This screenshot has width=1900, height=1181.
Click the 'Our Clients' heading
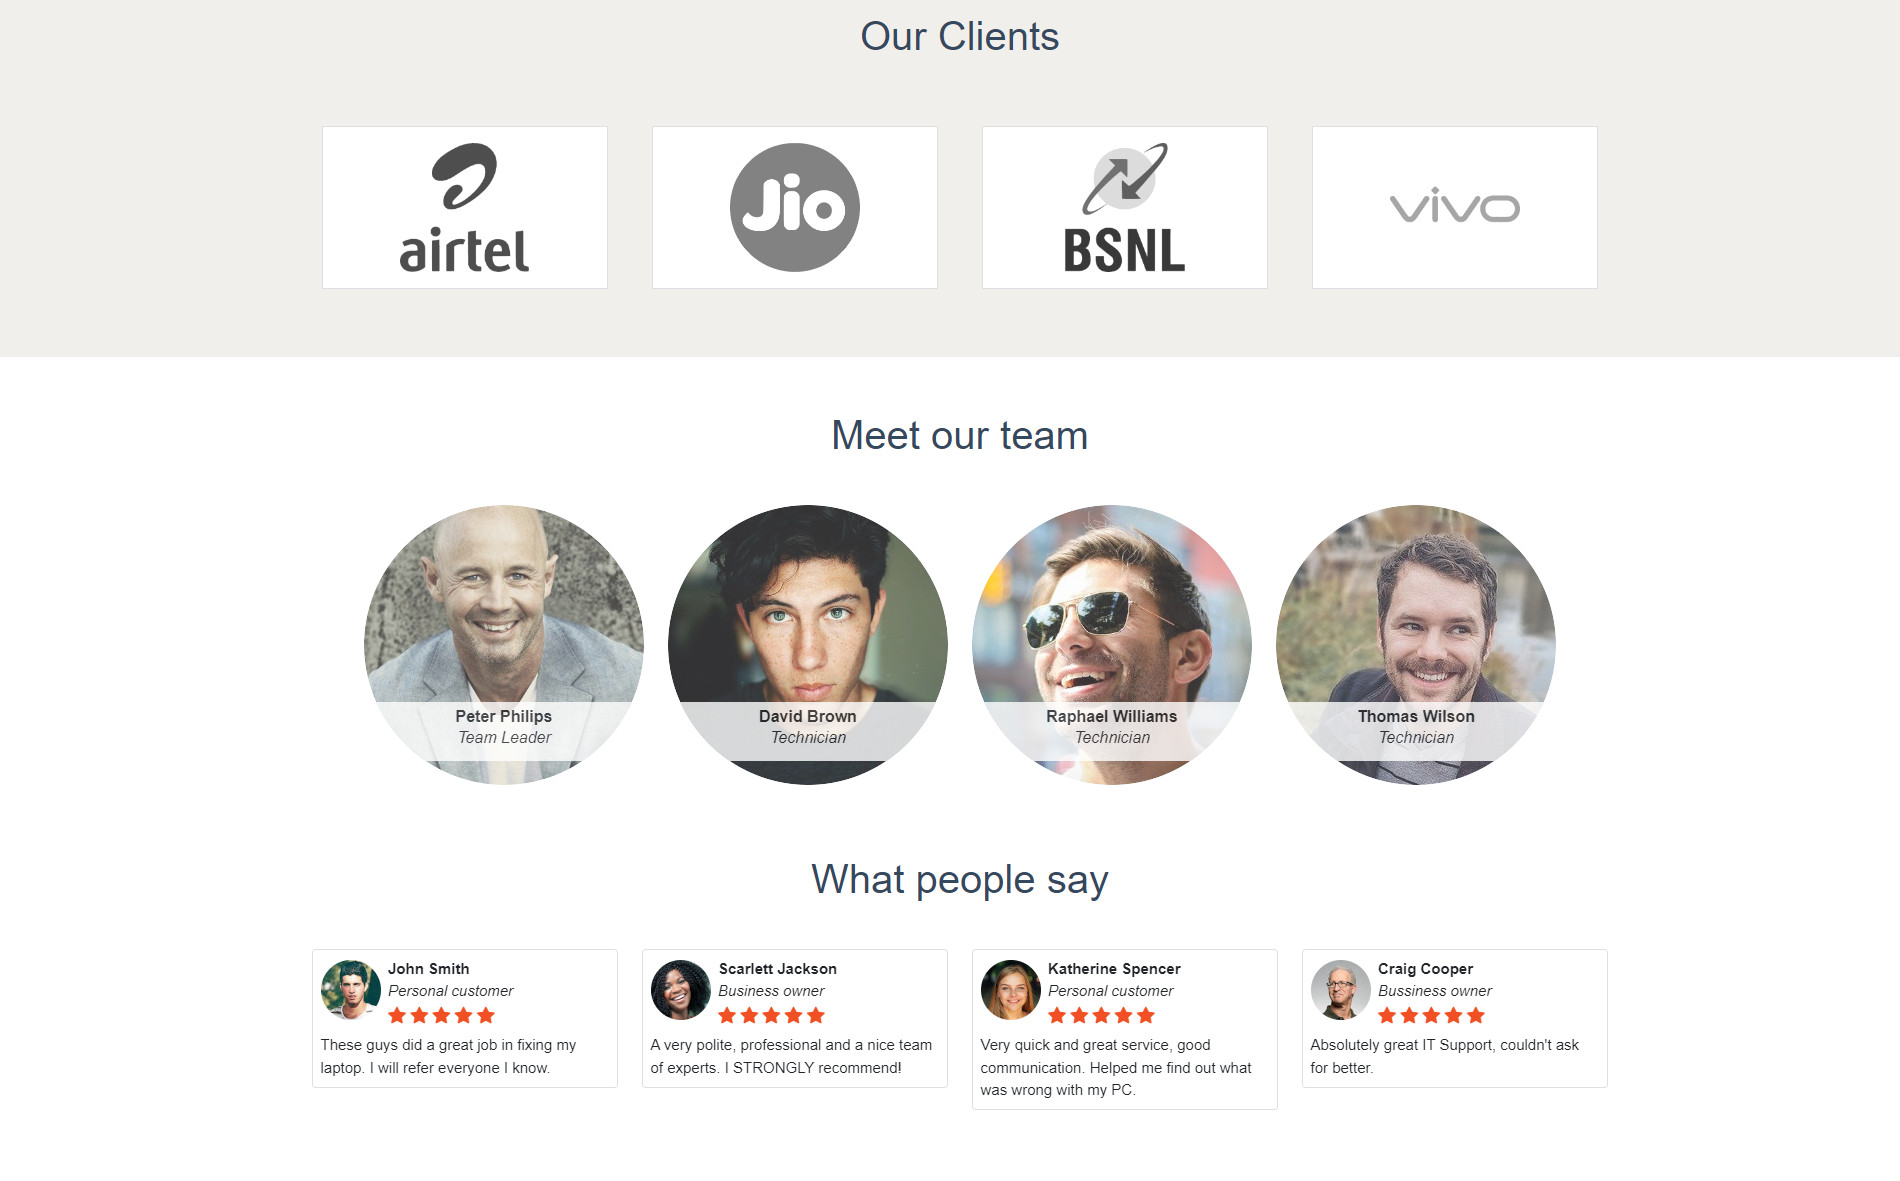point(959,37)
